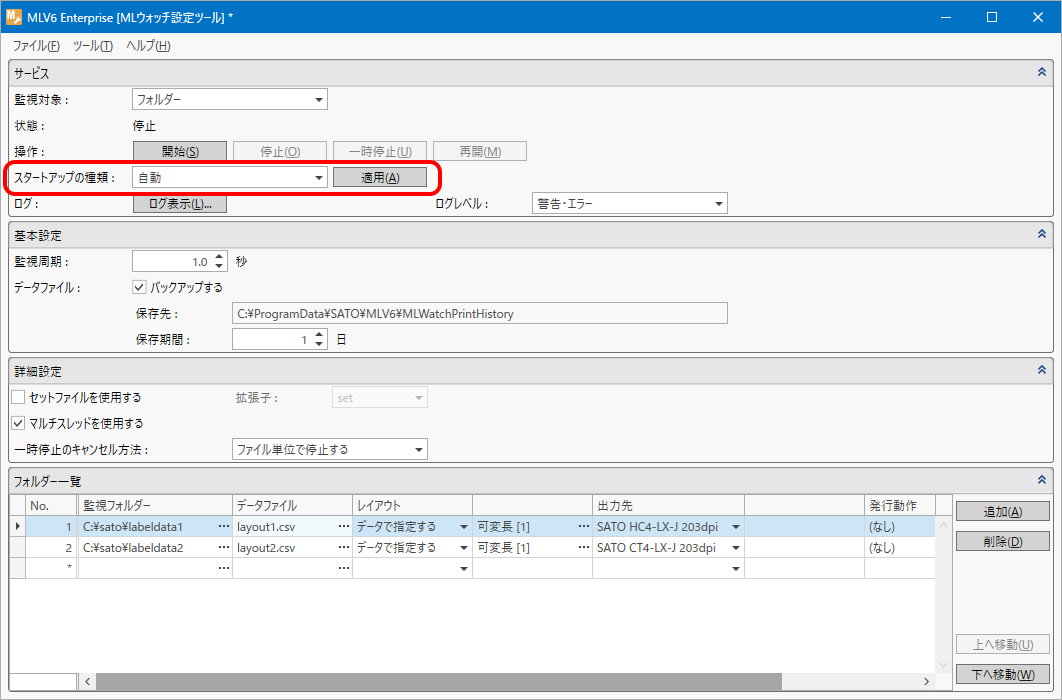
Task: Open the ヘルプ(H) menu
Action: [x=148, y=46]
